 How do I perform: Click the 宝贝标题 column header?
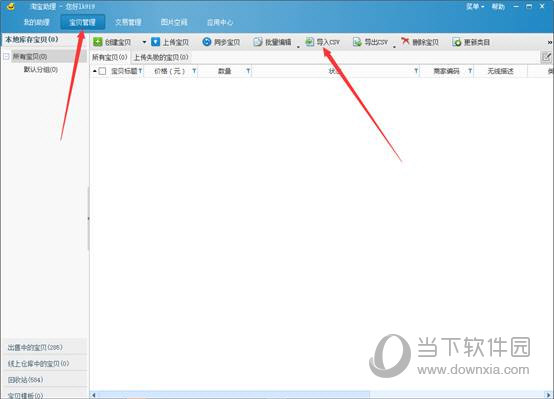pyautogui.click(x=124, y=71)
